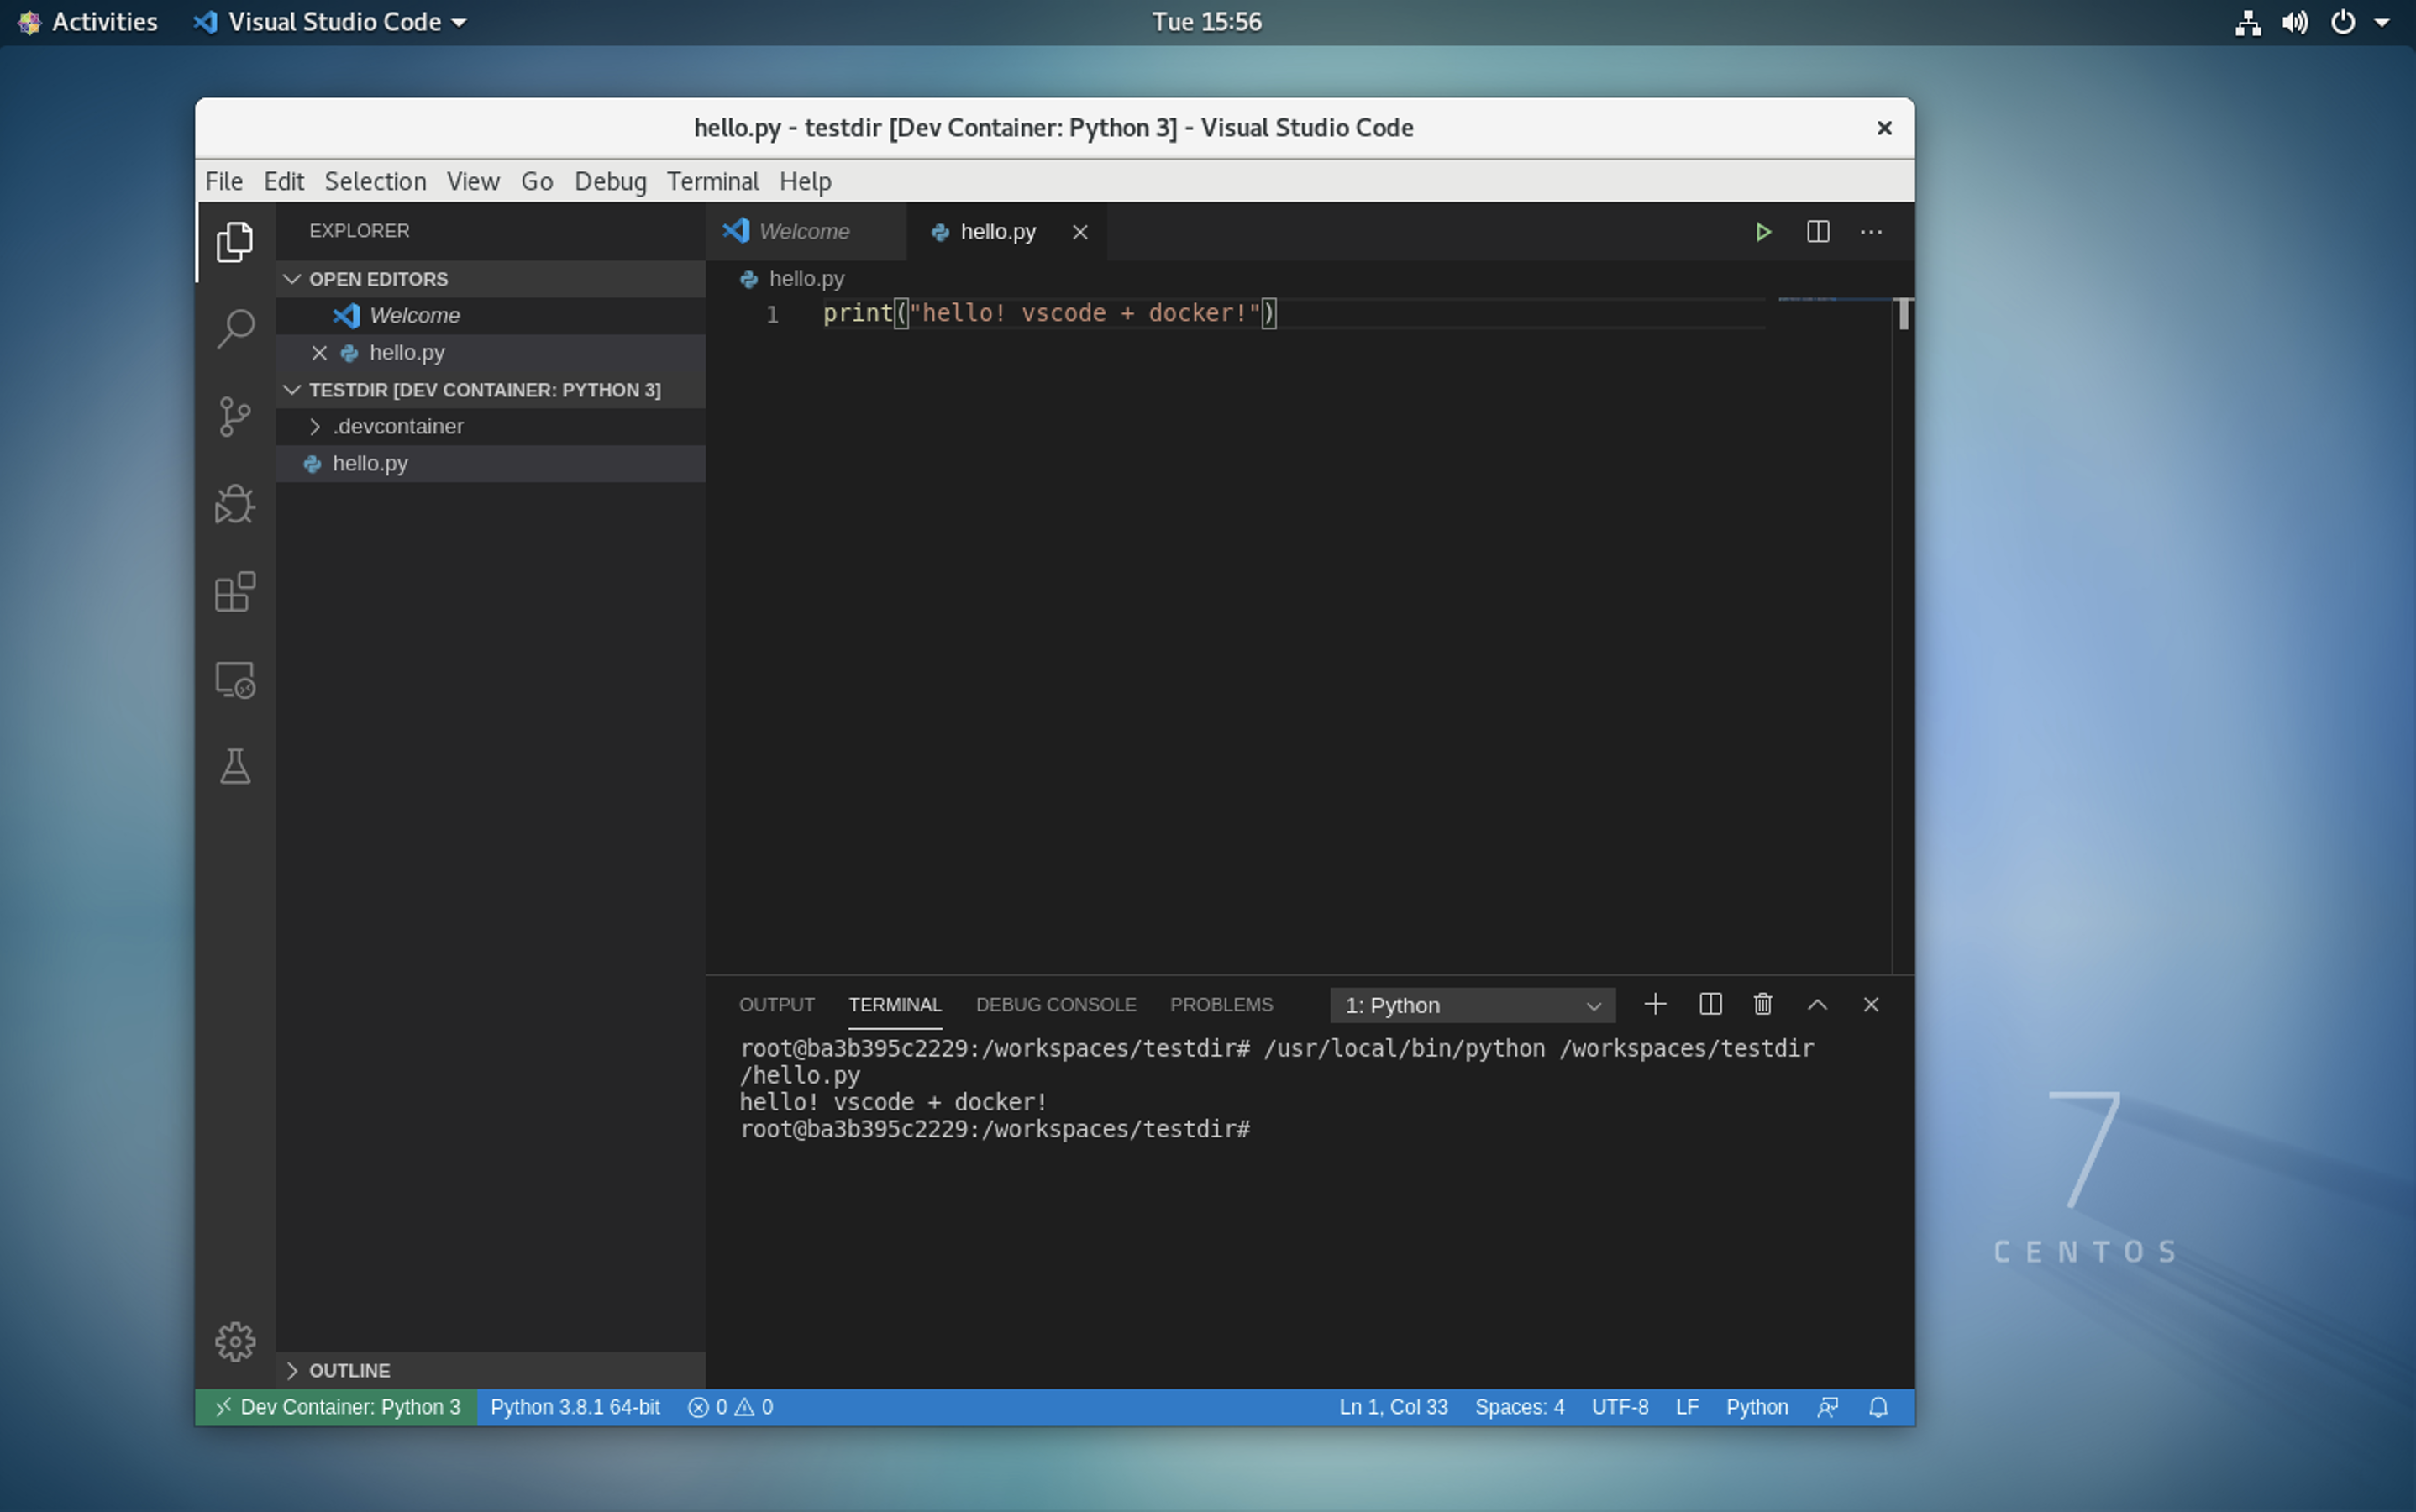Open the terminal selector dropdown 1: Python

1472,1005
